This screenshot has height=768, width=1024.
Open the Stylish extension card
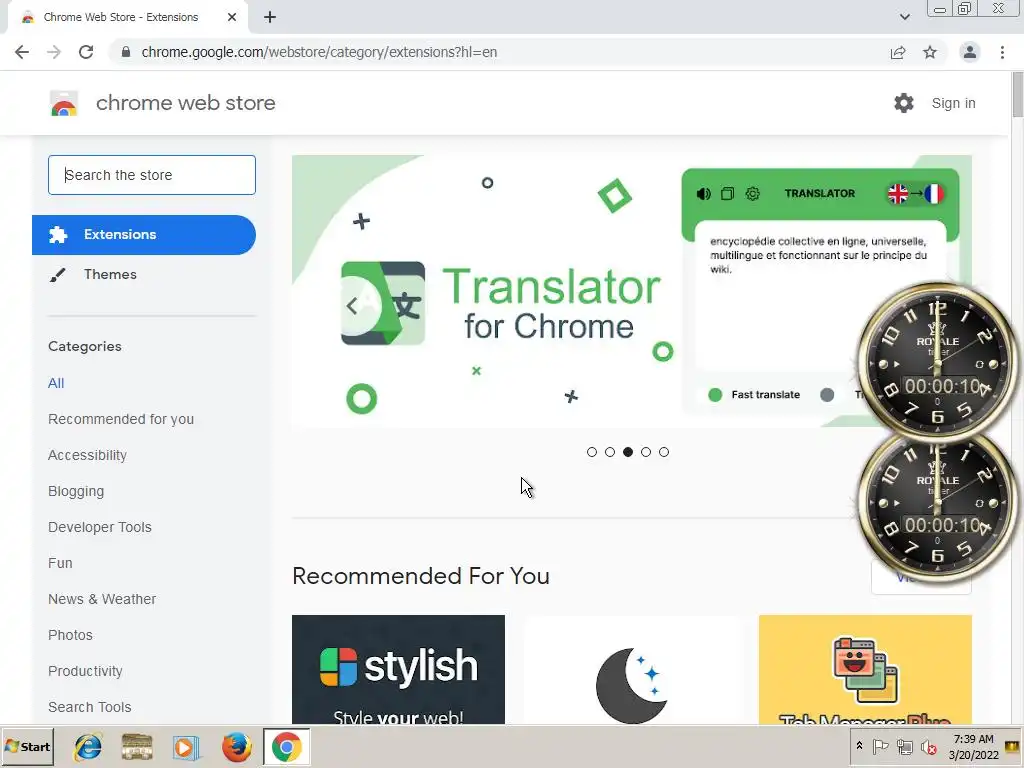(x=398, y=669)
